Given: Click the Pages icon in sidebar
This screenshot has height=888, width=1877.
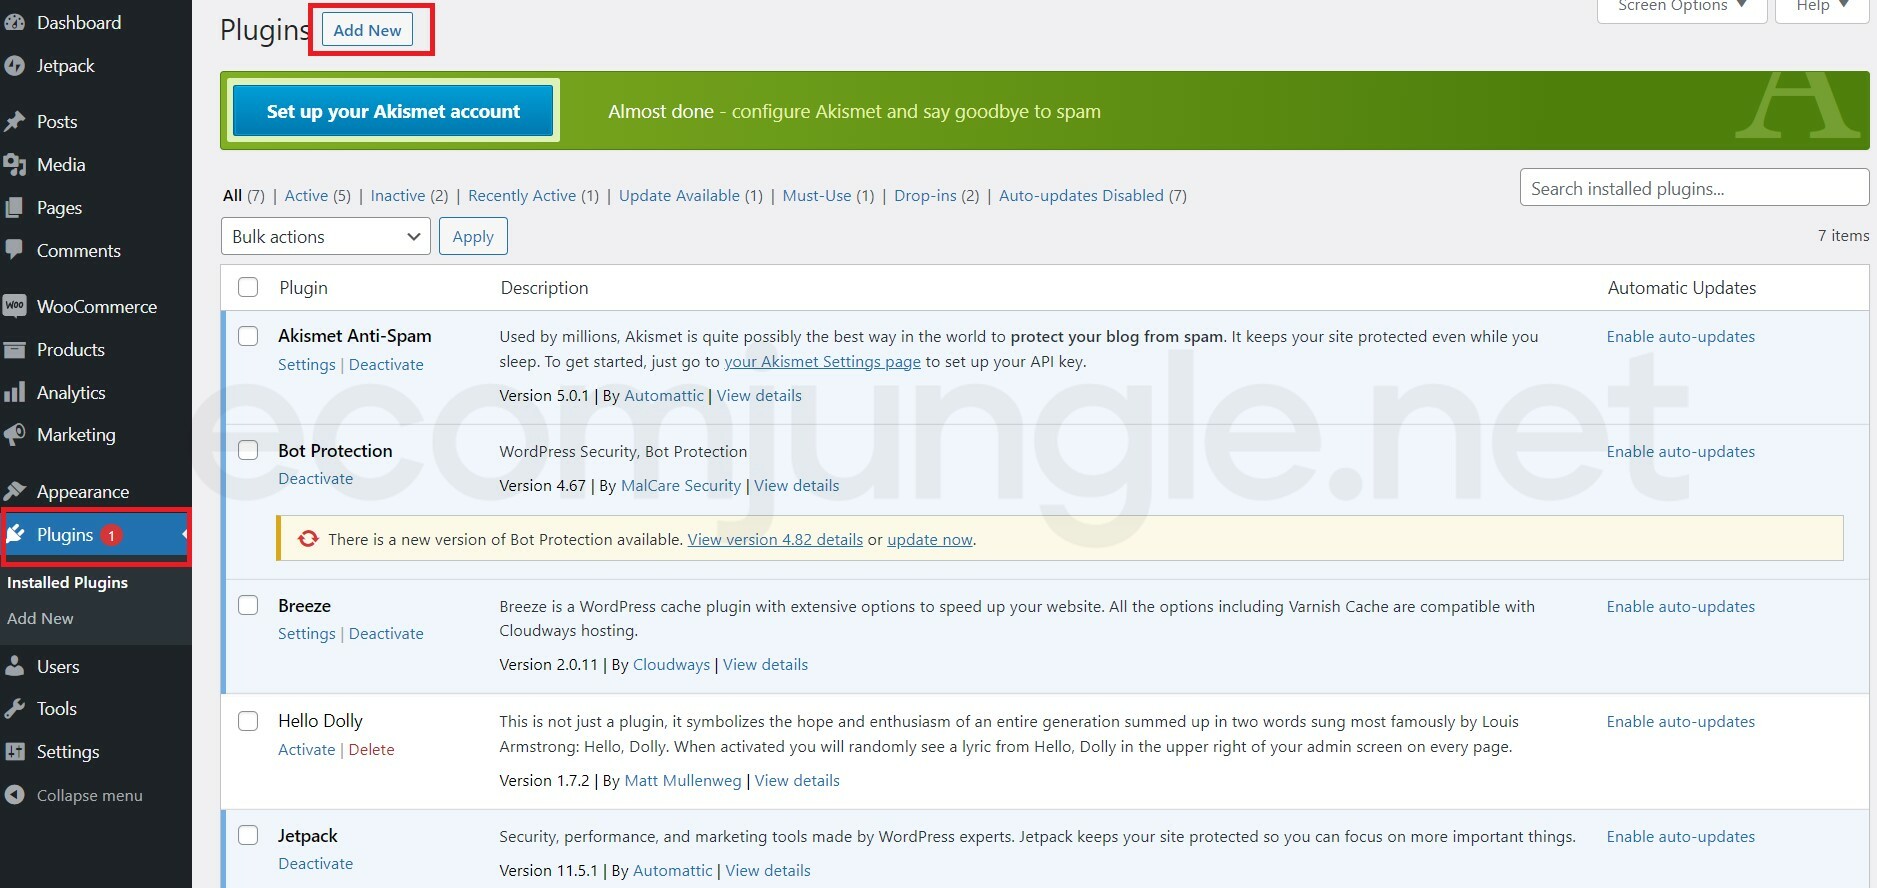Looking at the screenshot, I should [14, 208].
